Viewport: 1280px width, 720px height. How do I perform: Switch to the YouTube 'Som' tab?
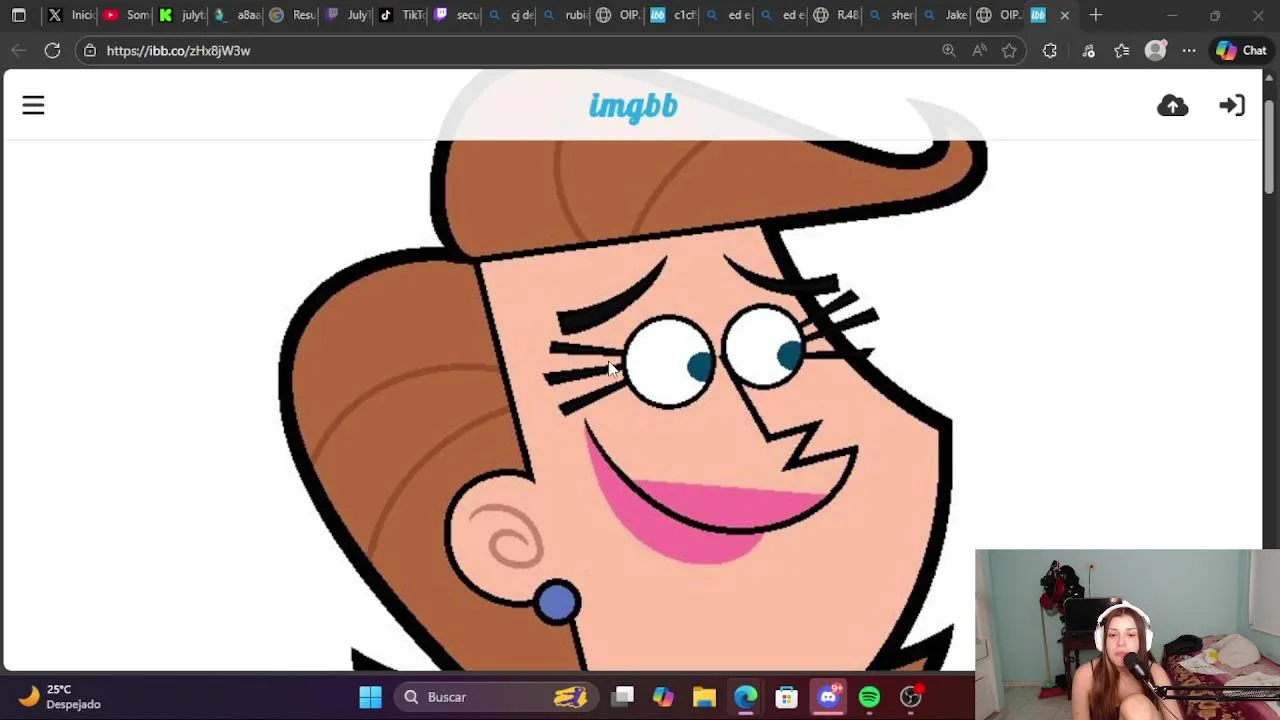click(126, 15)
